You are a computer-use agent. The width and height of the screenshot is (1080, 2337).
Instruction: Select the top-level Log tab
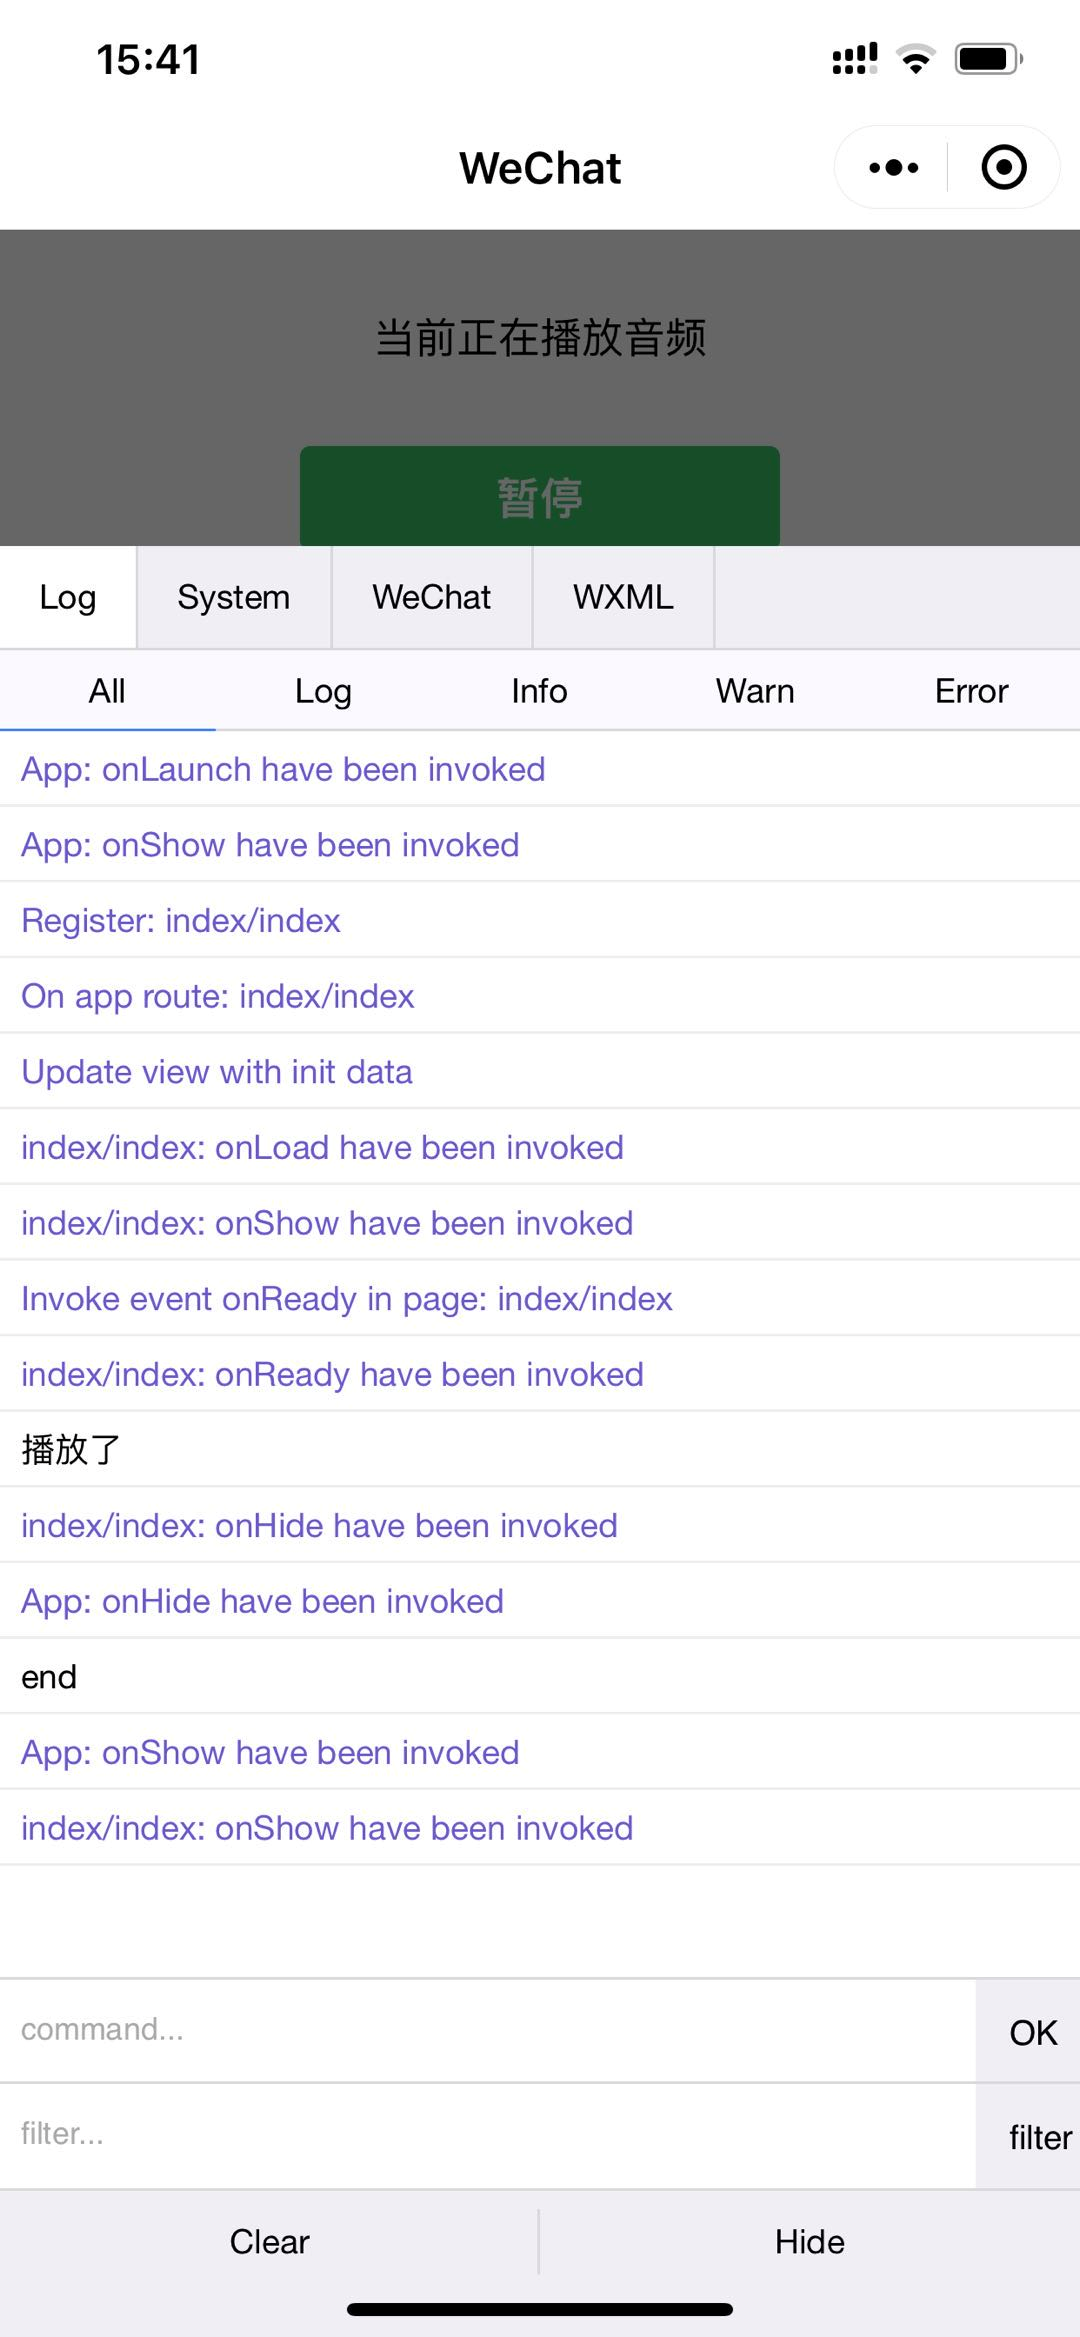(68, 597)
